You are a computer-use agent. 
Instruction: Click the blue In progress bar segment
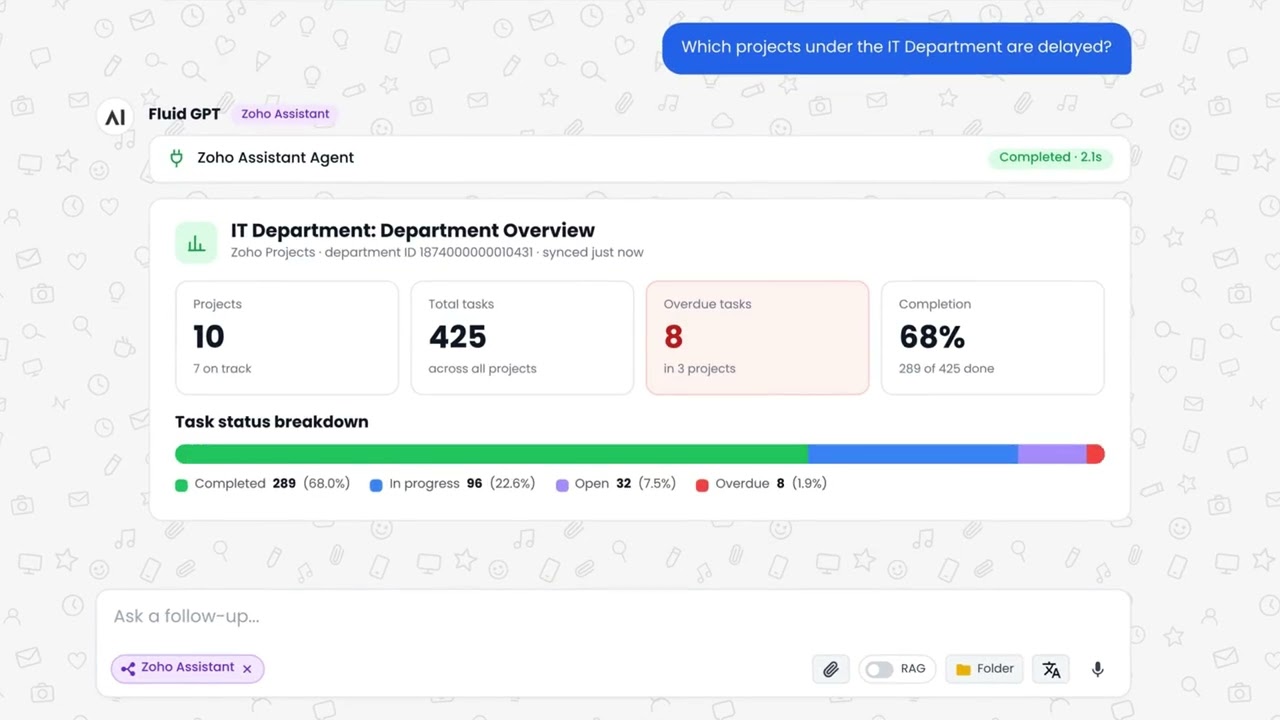click(913, 454)
